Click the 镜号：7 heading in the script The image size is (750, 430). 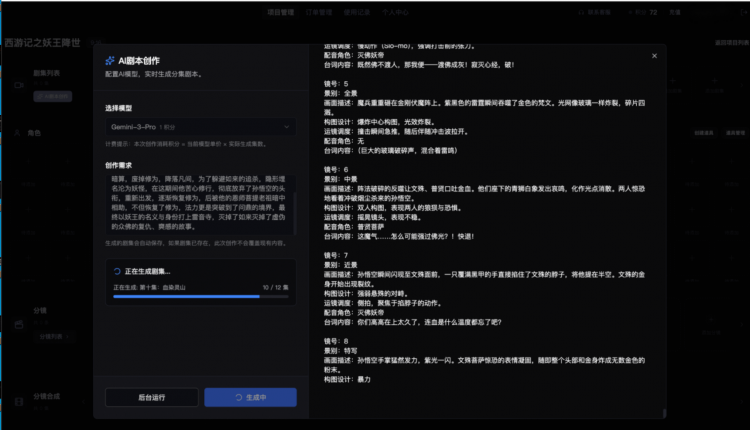(x=336, y=255)
